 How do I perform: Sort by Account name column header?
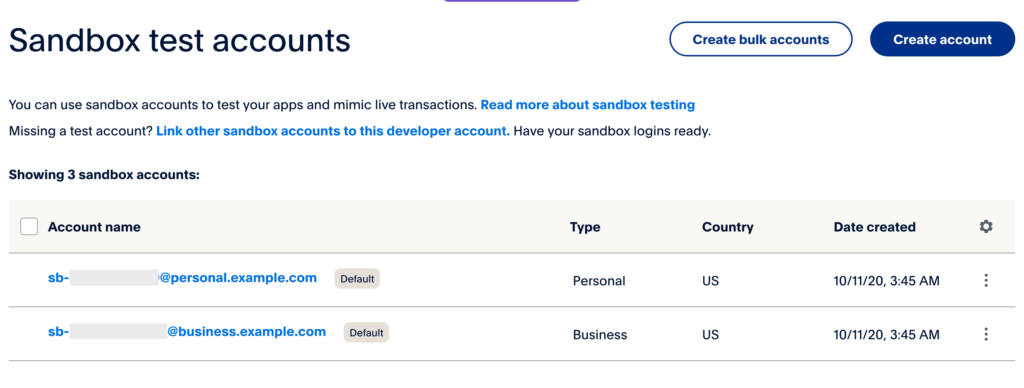pyautogui.click(x=94, y=227)
